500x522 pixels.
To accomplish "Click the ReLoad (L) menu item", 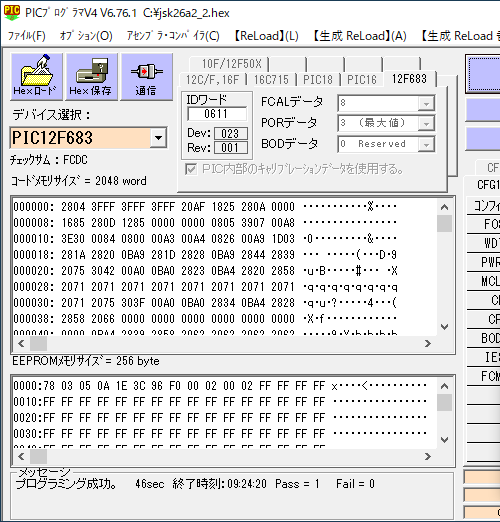I will pyautogui.click(x=266, y=36).
